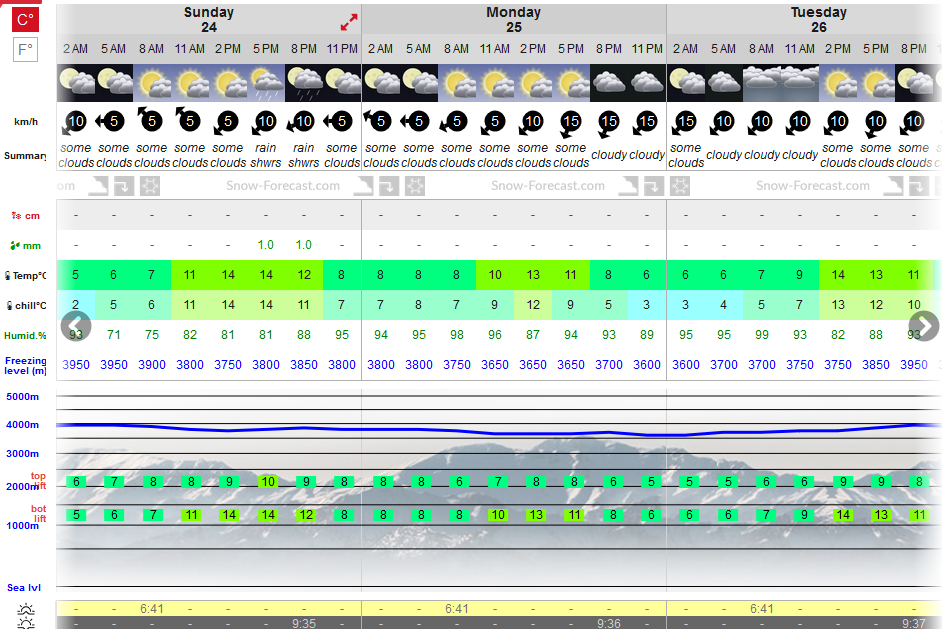Click Monday 2 AM wind 5 arrow icon
The height and width of the screenshot is (629, 942).
[x=379, y=121]
